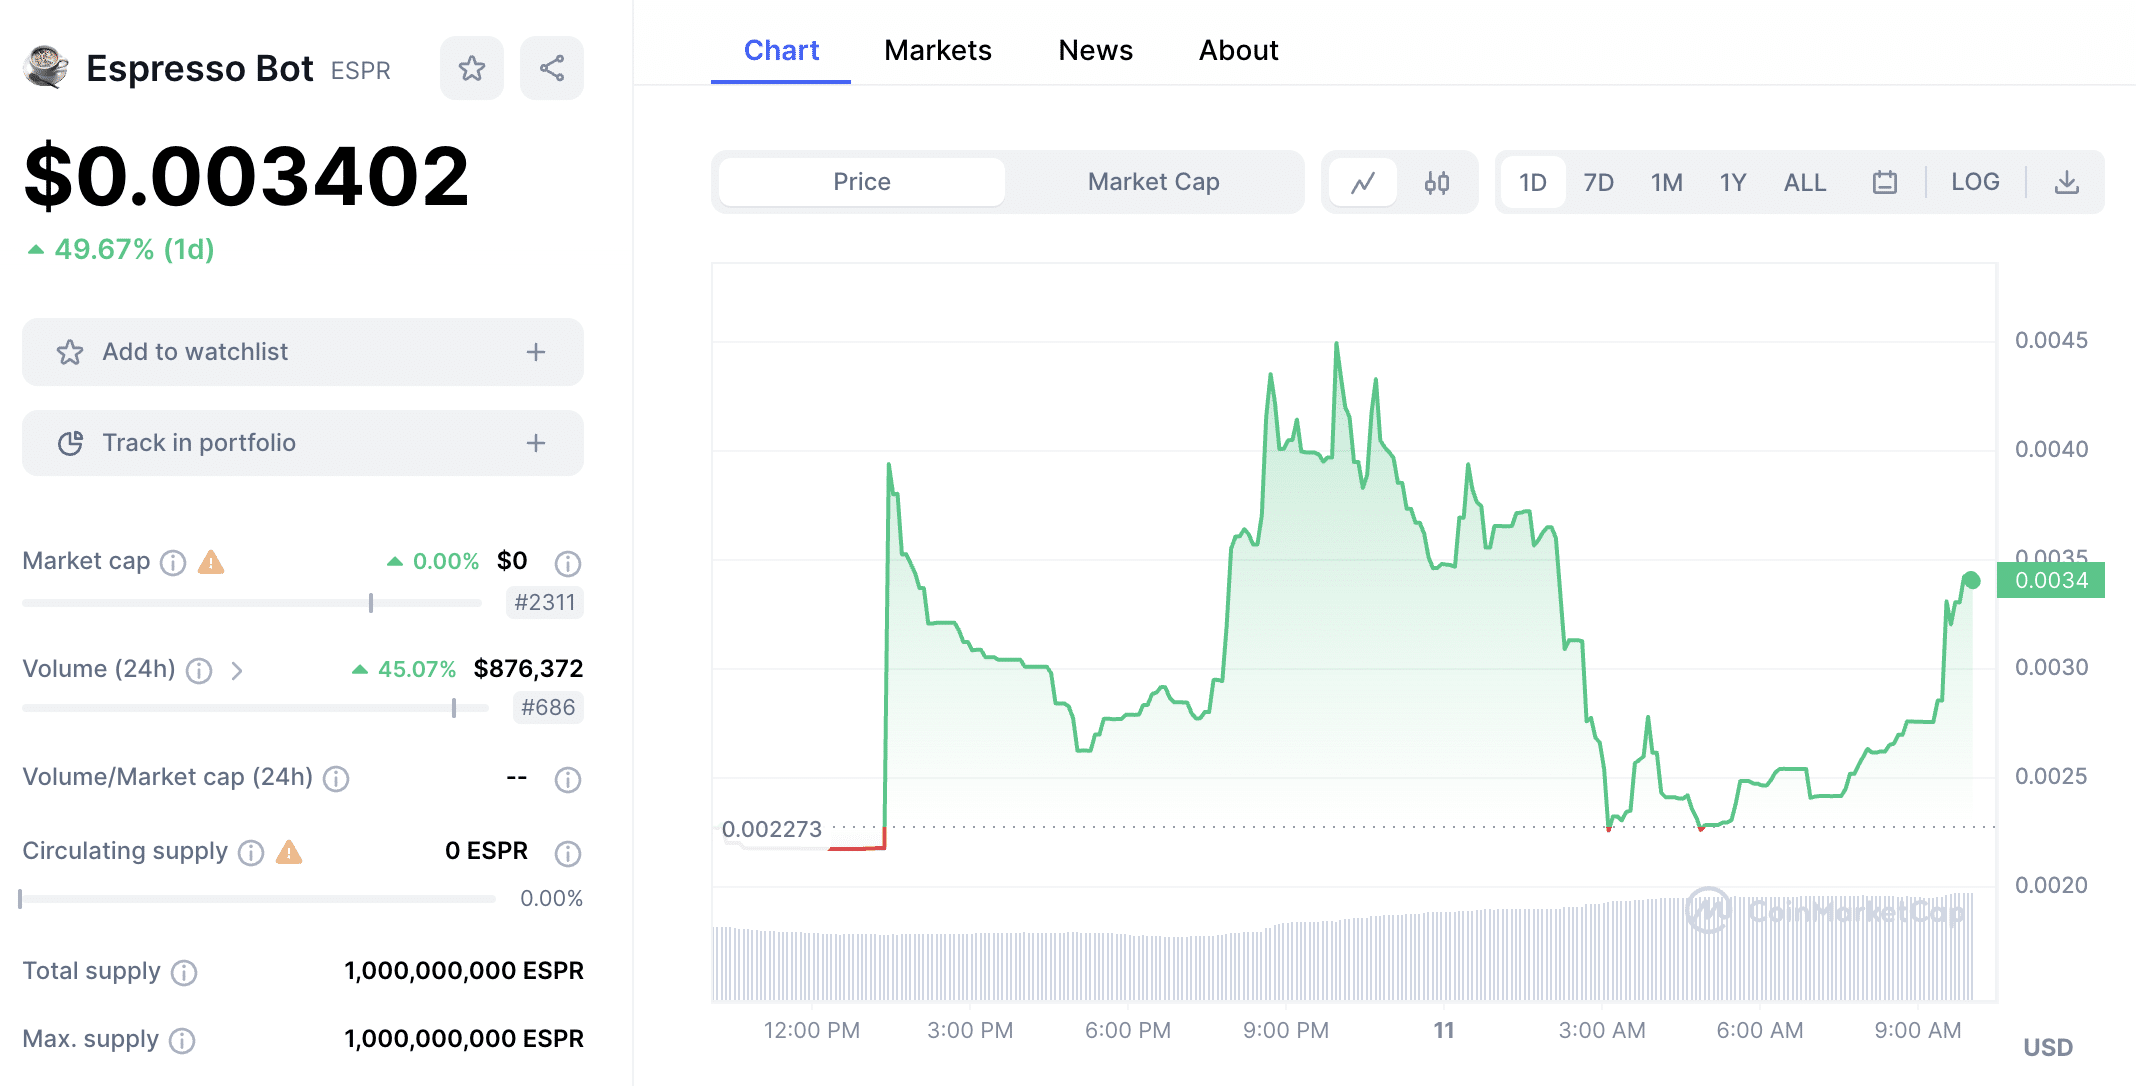Click the Espresso Bot coin logo
2136x1086 pixels.
click(46, 68)
